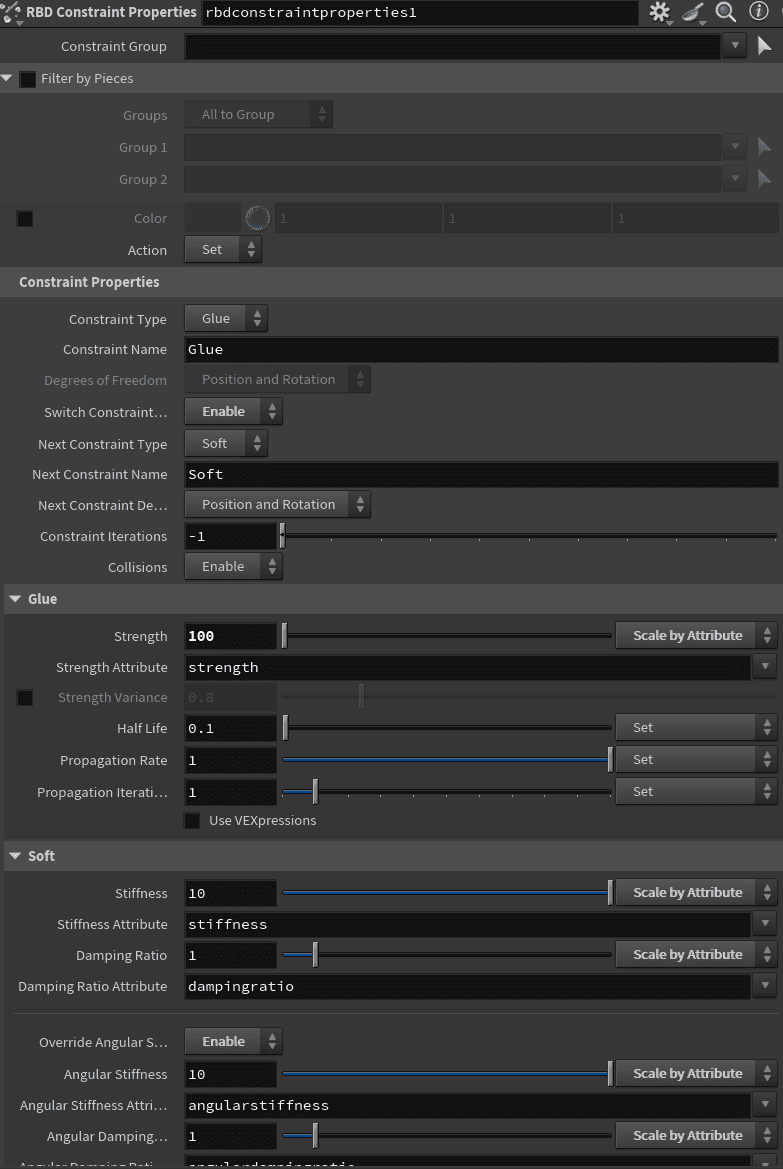Open Constraint Group dropdown arrow
This screenshot has width=783, height=1169.
[735, 46]
